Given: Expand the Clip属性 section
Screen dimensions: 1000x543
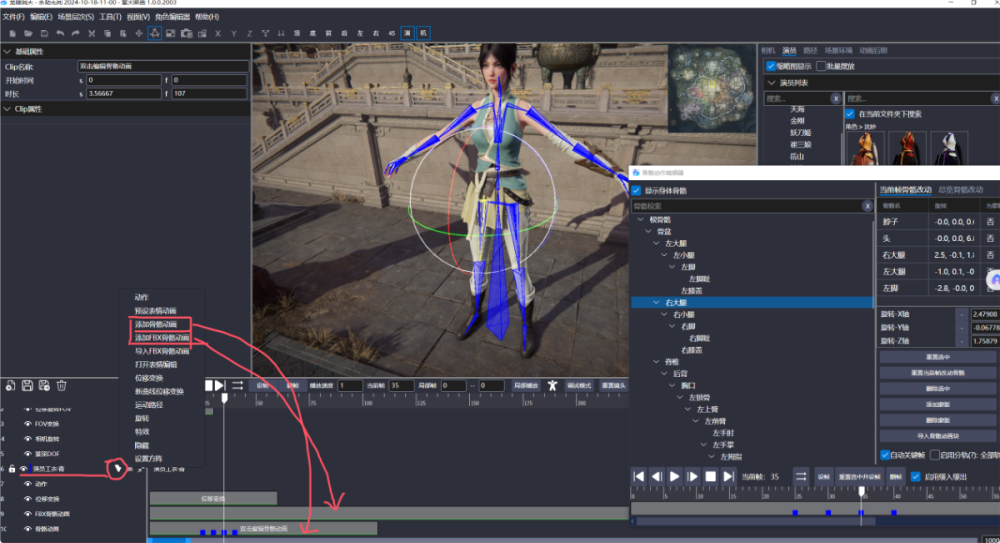Looking at the screenshot, I should point(8,108).
